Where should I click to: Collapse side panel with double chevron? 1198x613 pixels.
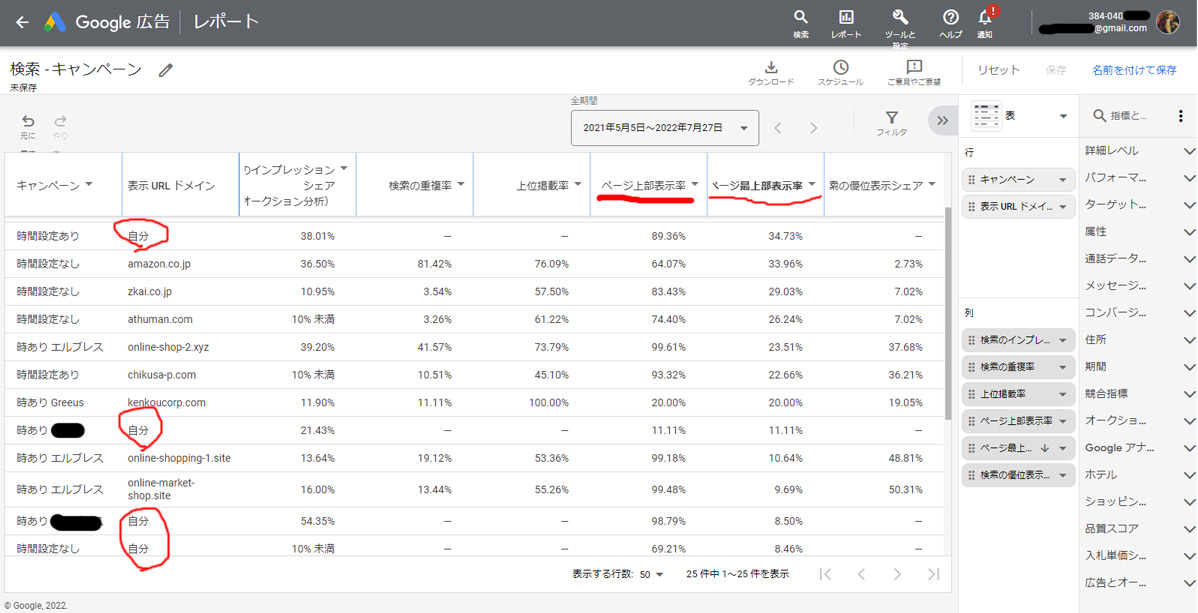(x=942, y=121)
